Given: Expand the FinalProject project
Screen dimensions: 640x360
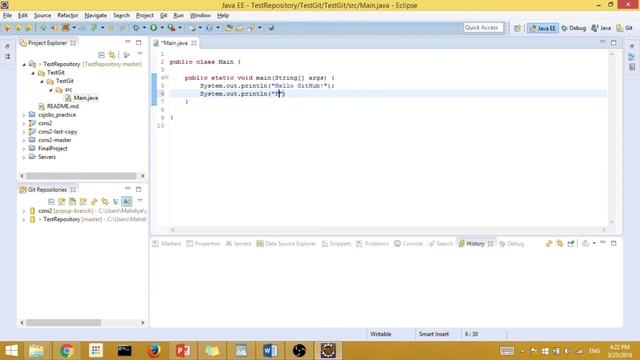Looking at the screenshot, I should 24,149.
